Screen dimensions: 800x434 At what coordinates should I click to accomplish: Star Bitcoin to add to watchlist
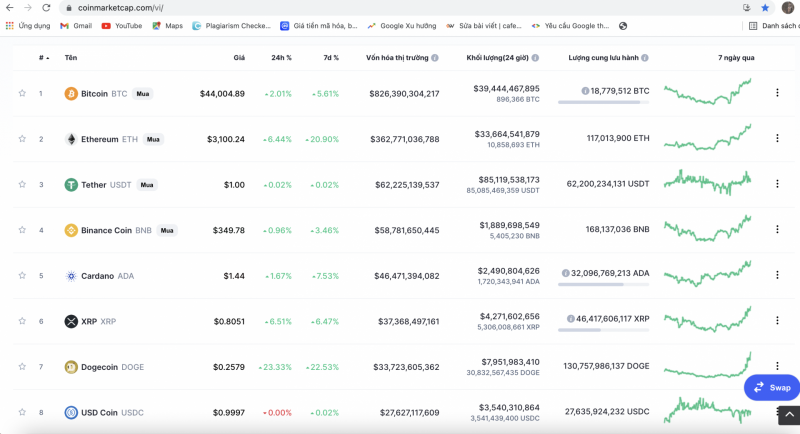(x=22, y=93)
